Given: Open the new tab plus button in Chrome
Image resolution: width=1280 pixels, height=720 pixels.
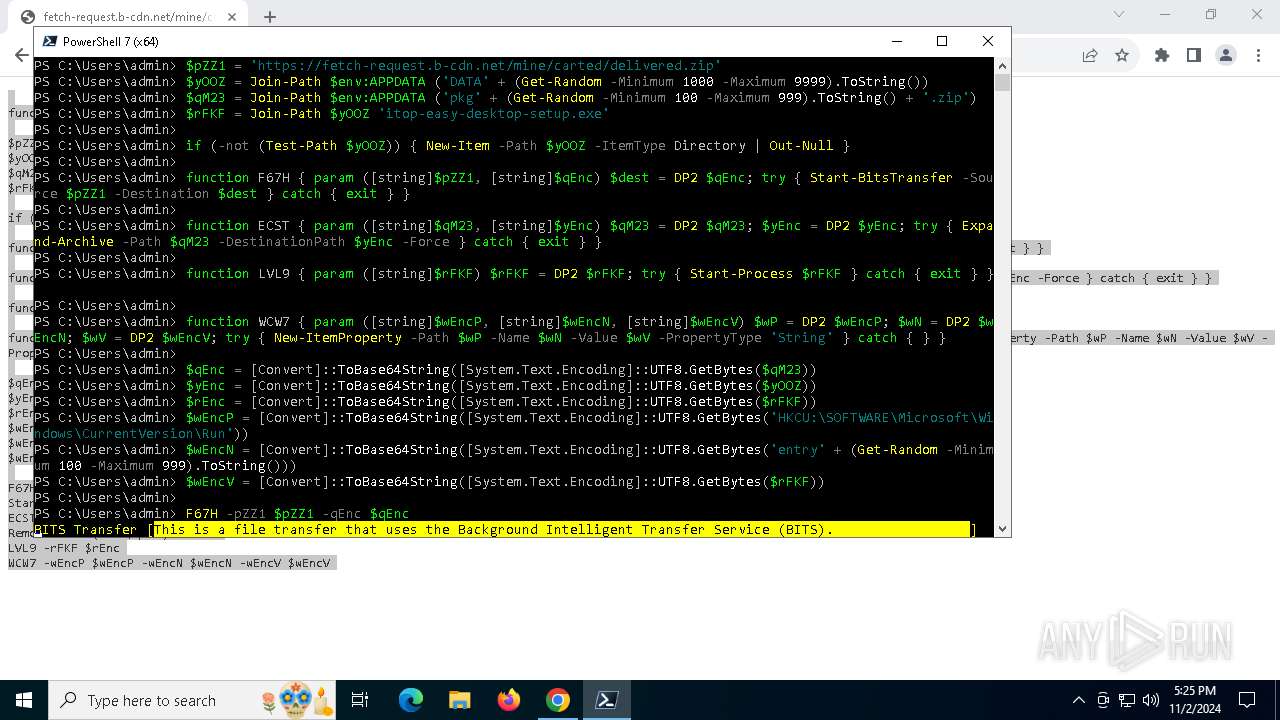Looking at the screenshot, I should [269, 16].
